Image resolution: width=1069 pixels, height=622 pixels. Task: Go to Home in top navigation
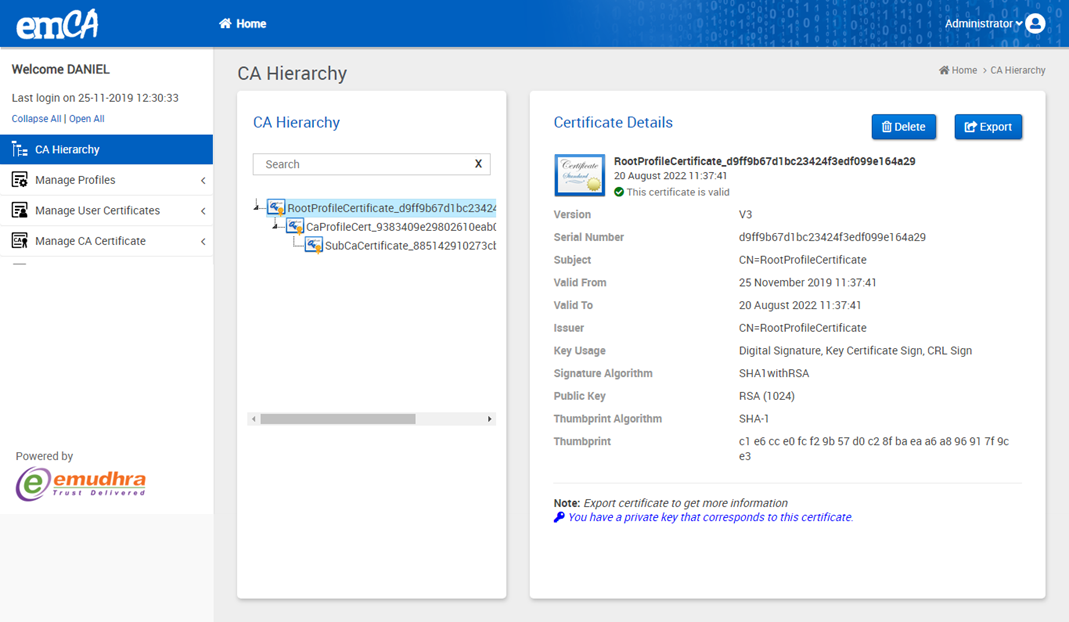[243, 24]
